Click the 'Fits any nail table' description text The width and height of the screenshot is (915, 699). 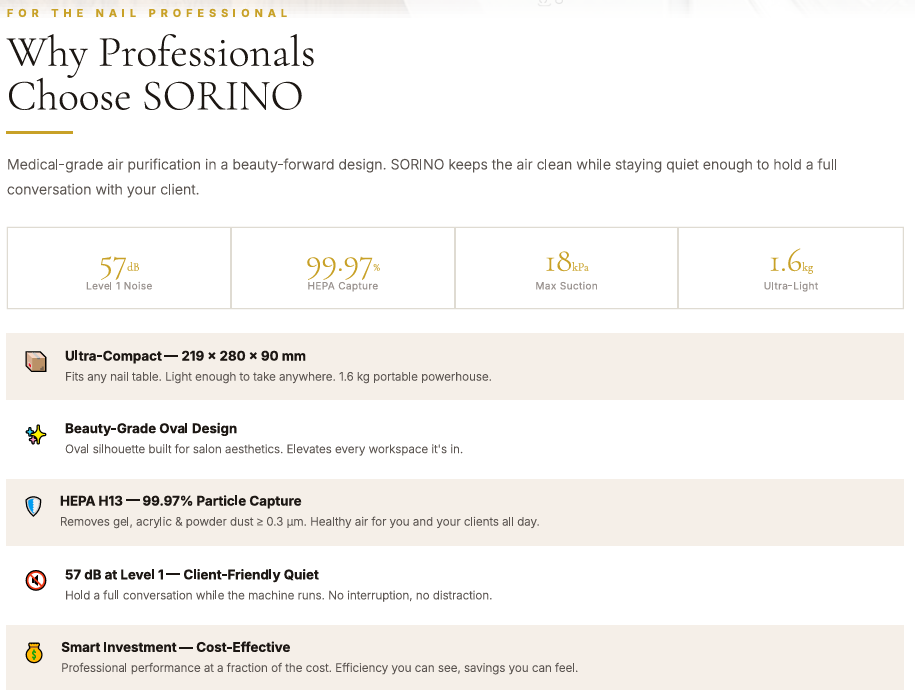point(278,377)
